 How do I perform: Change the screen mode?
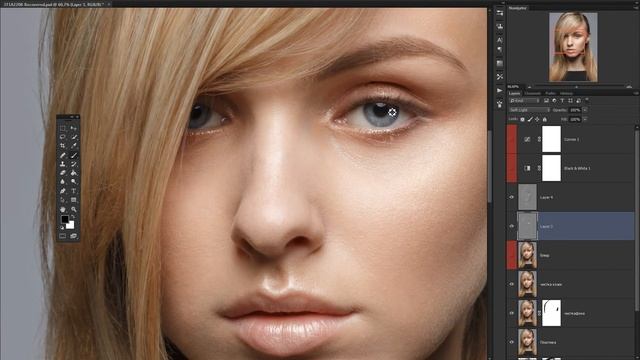pyautogui.click(x=74, y=236)
